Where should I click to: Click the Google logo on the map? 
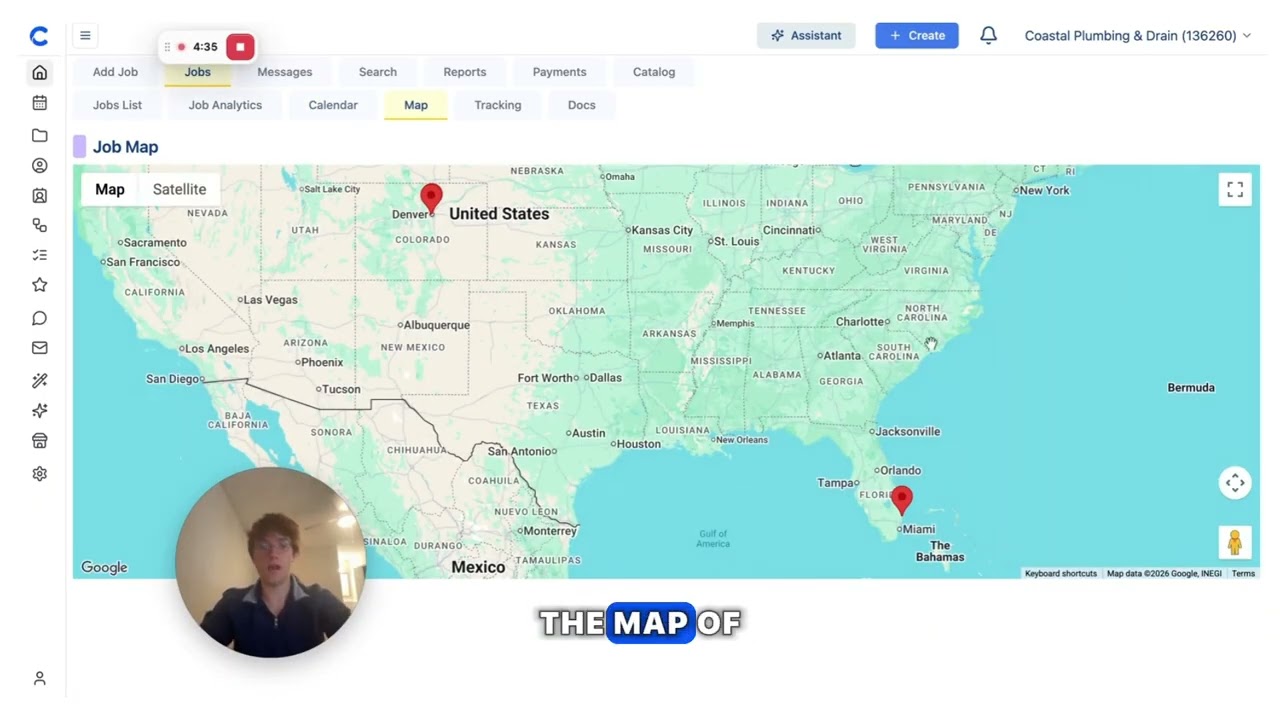click(104, 568)
